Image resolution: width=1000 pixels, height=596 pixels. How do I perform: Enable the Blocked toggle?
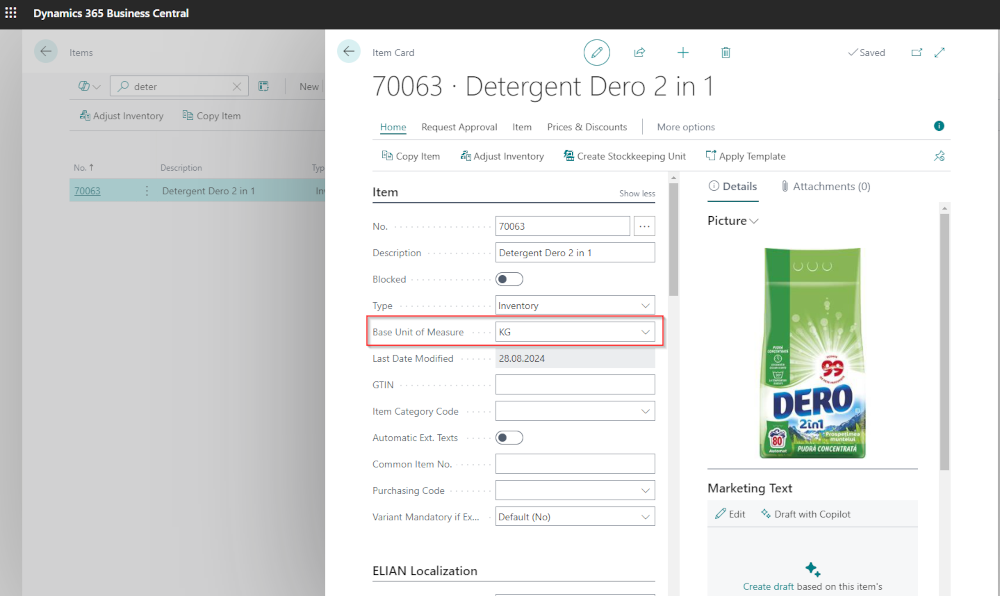click(x=508, y=279)
